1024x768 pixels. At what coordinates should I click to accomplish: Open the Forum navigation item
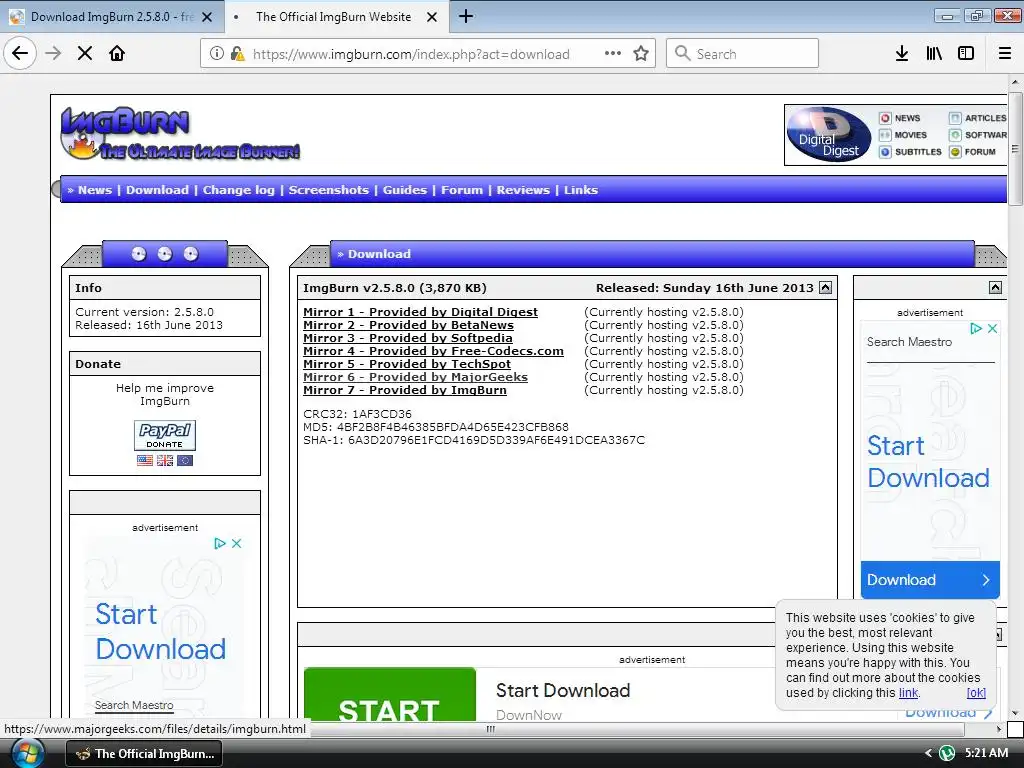coord(462,190)
